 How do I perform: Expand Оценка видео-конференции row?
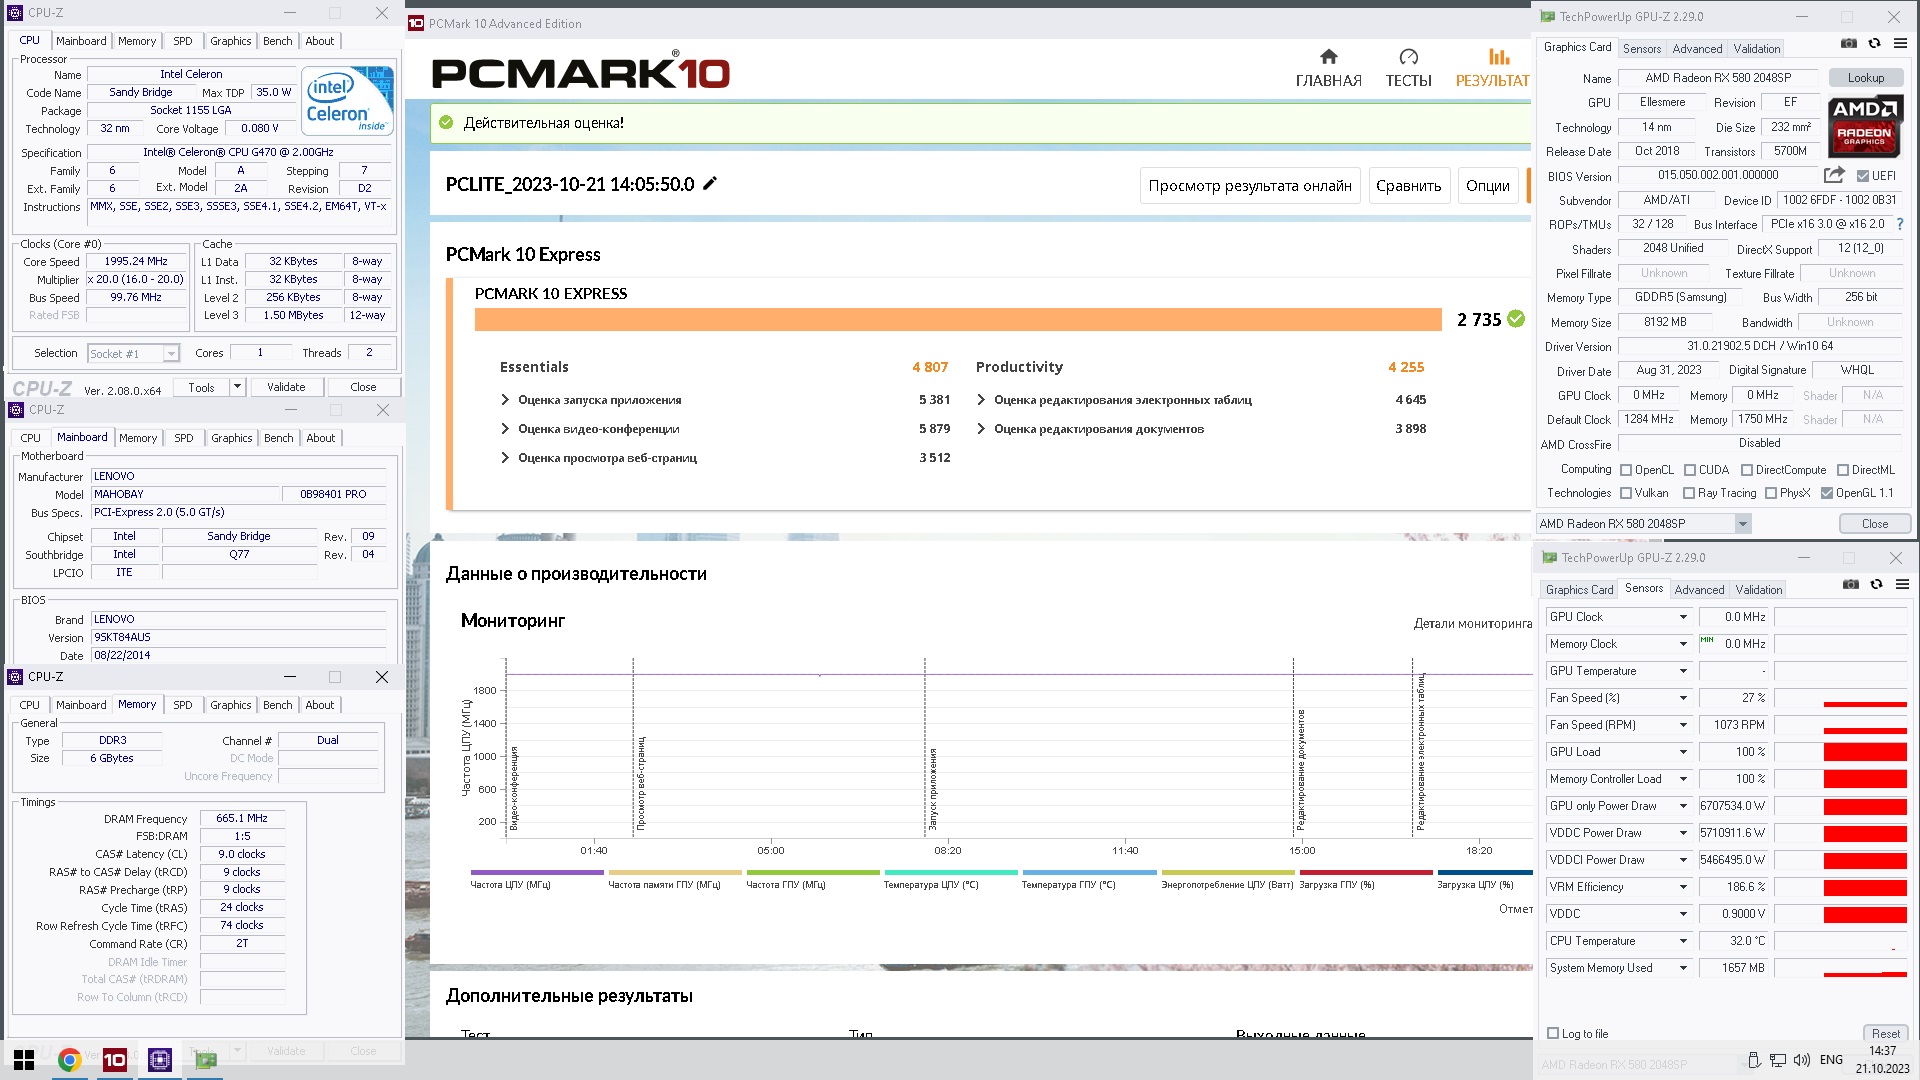(505, 429)
